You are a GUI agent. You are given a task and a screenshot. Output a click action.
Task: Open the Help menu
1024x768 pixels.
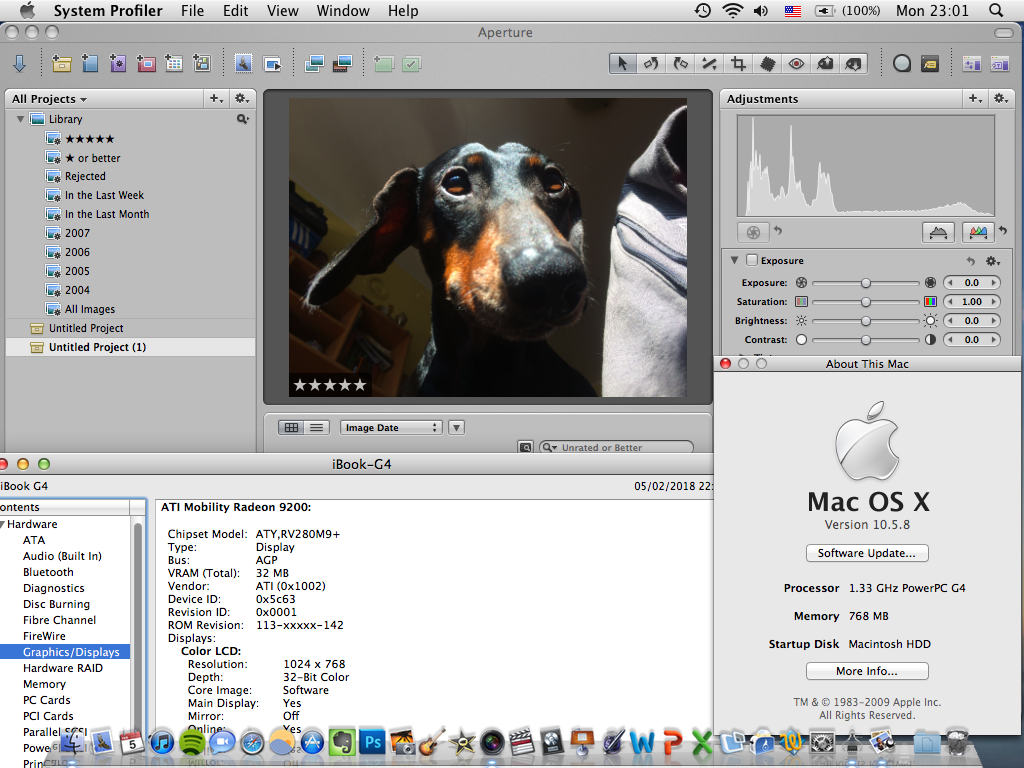click(403, 10)
